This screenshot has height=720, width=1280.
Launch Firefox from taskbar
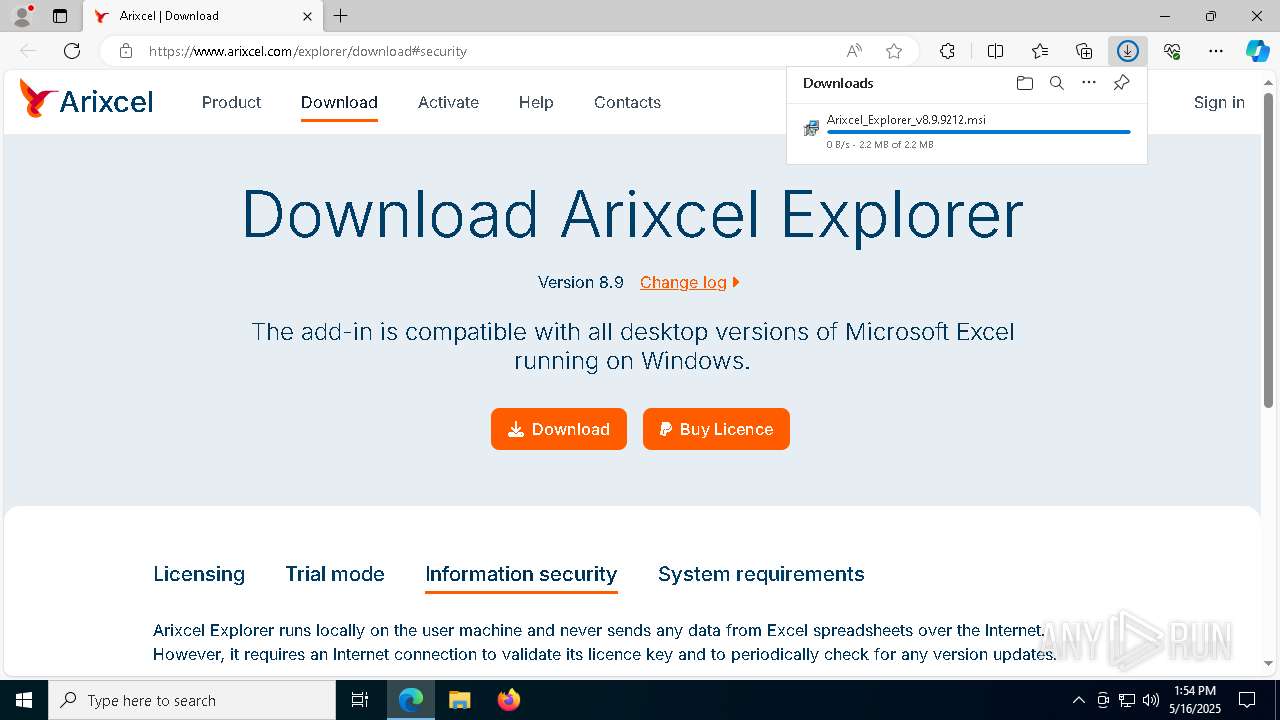click(509, 700)
